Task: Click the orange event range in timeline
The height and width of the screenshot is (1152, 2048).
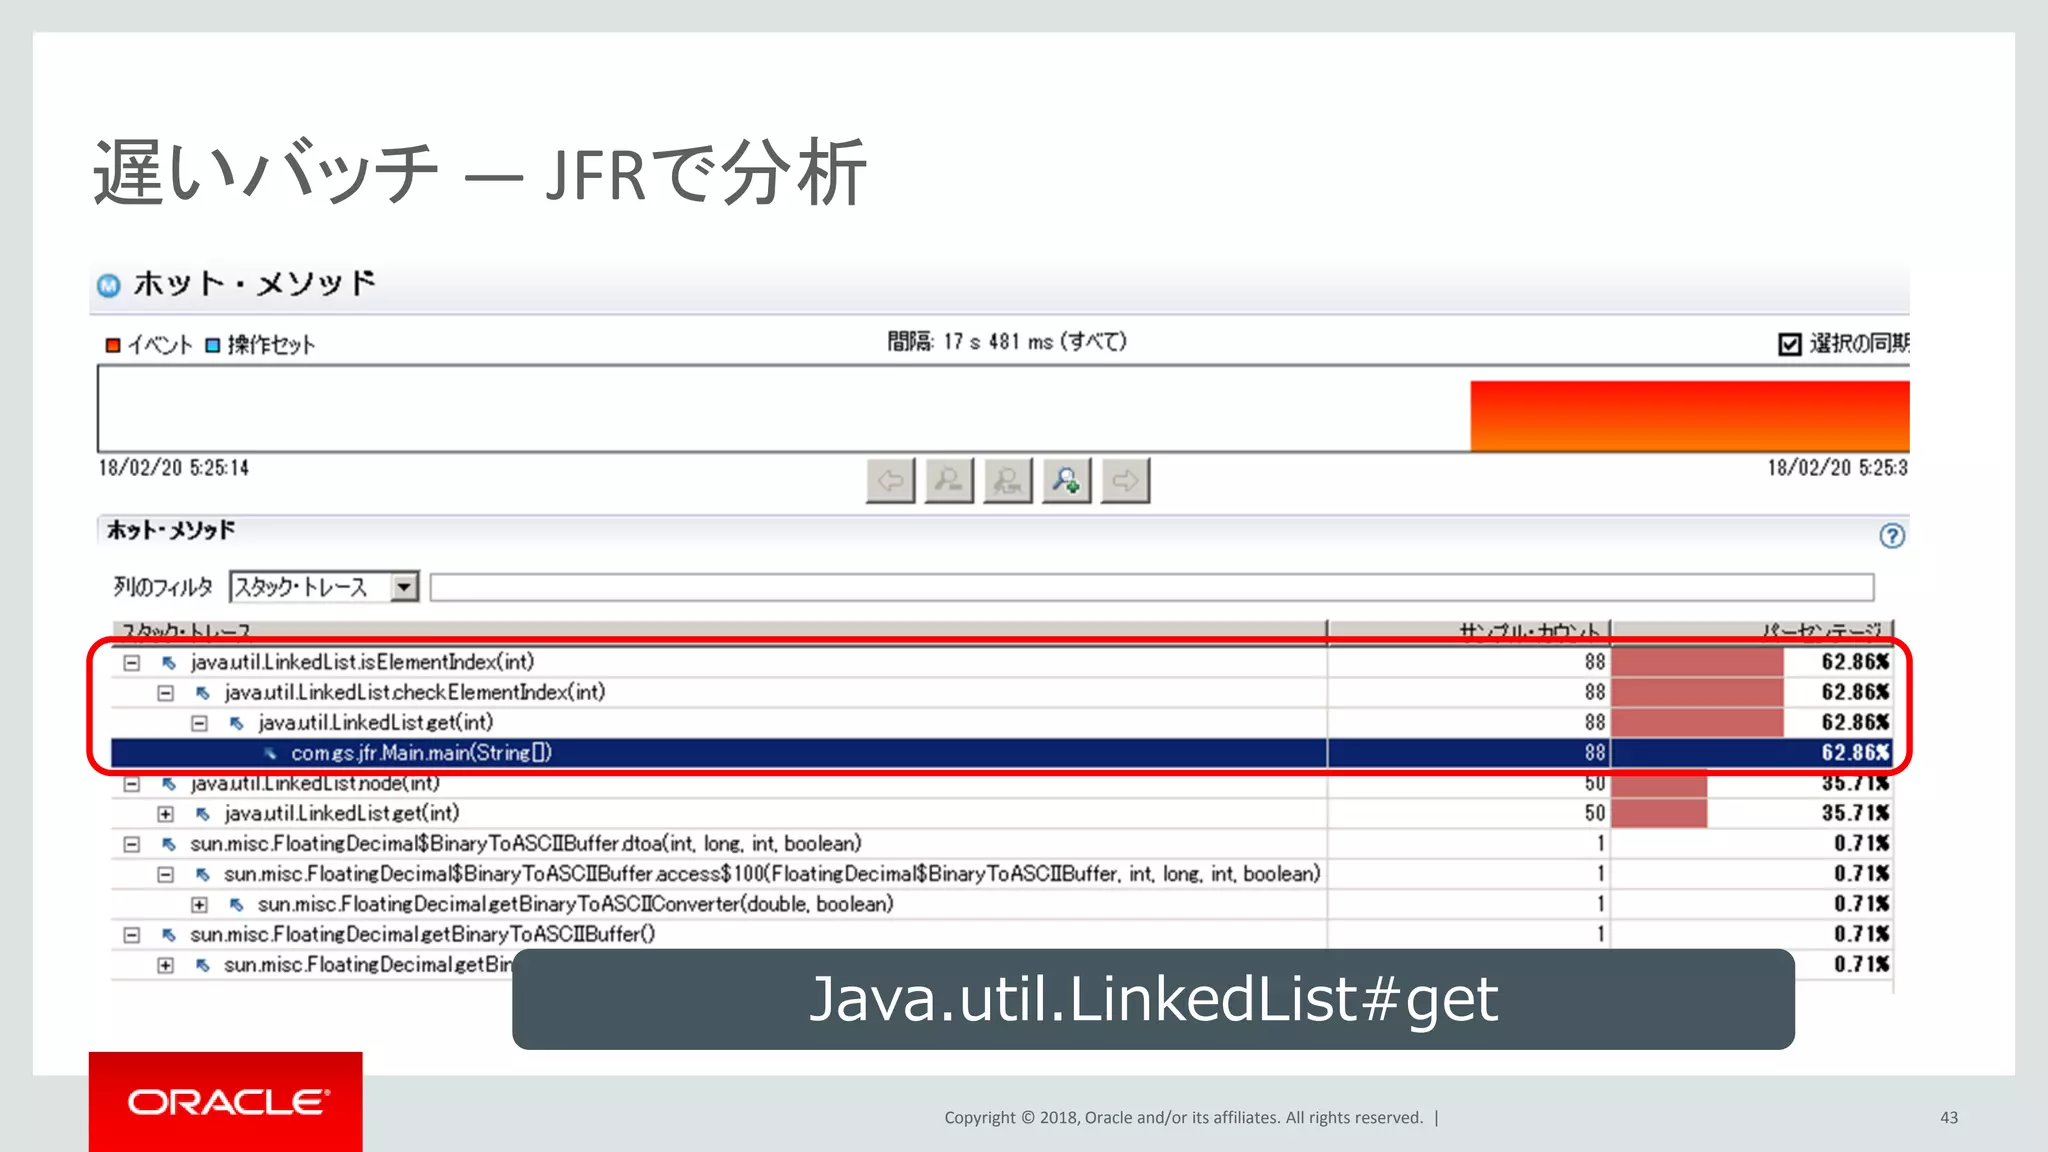Action: click(x=1689, y=416)
